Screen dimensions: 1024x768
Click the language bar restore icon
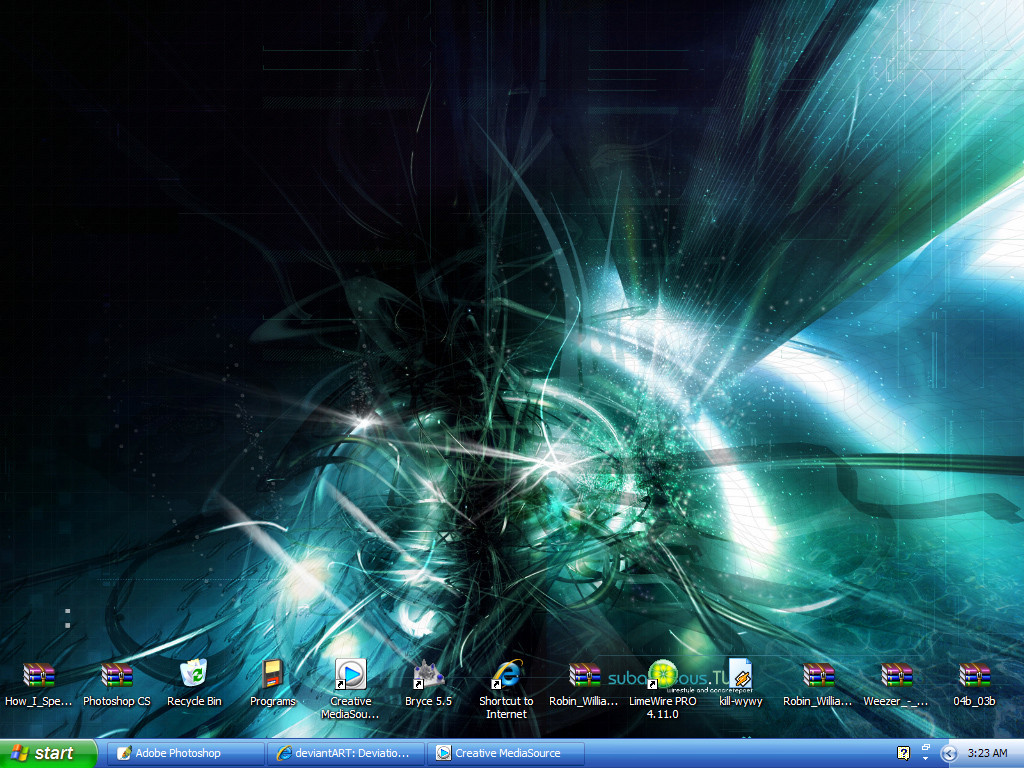926,748
